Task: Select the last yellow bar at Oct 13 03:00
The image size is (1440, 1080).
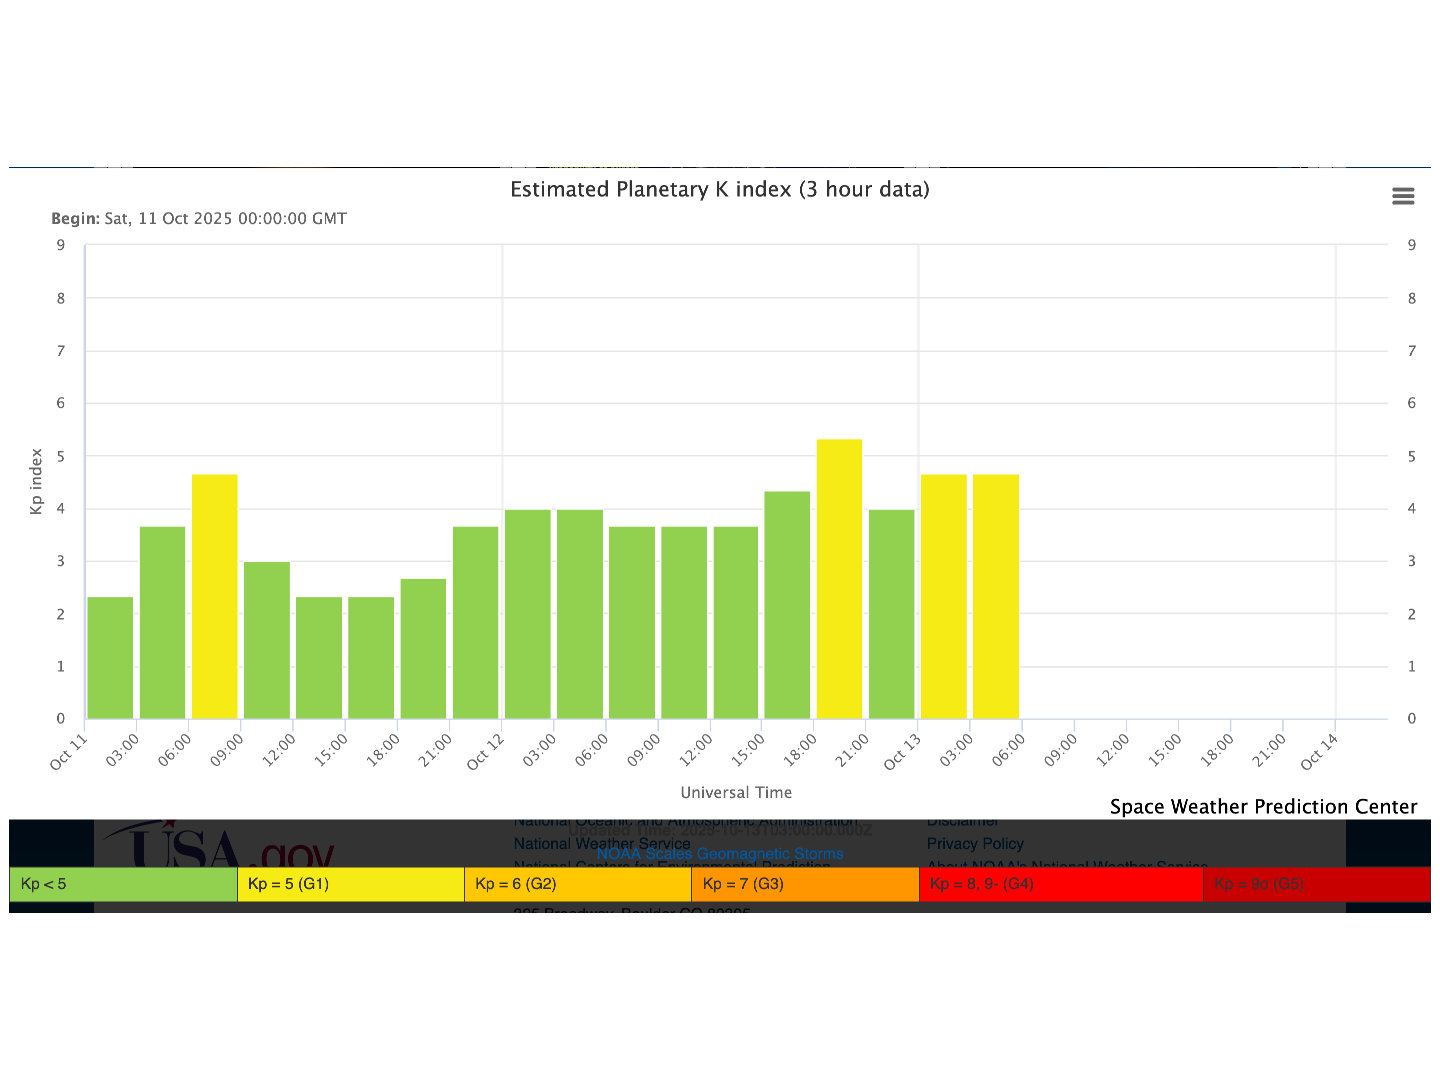Action: click(x=996, y=597)
